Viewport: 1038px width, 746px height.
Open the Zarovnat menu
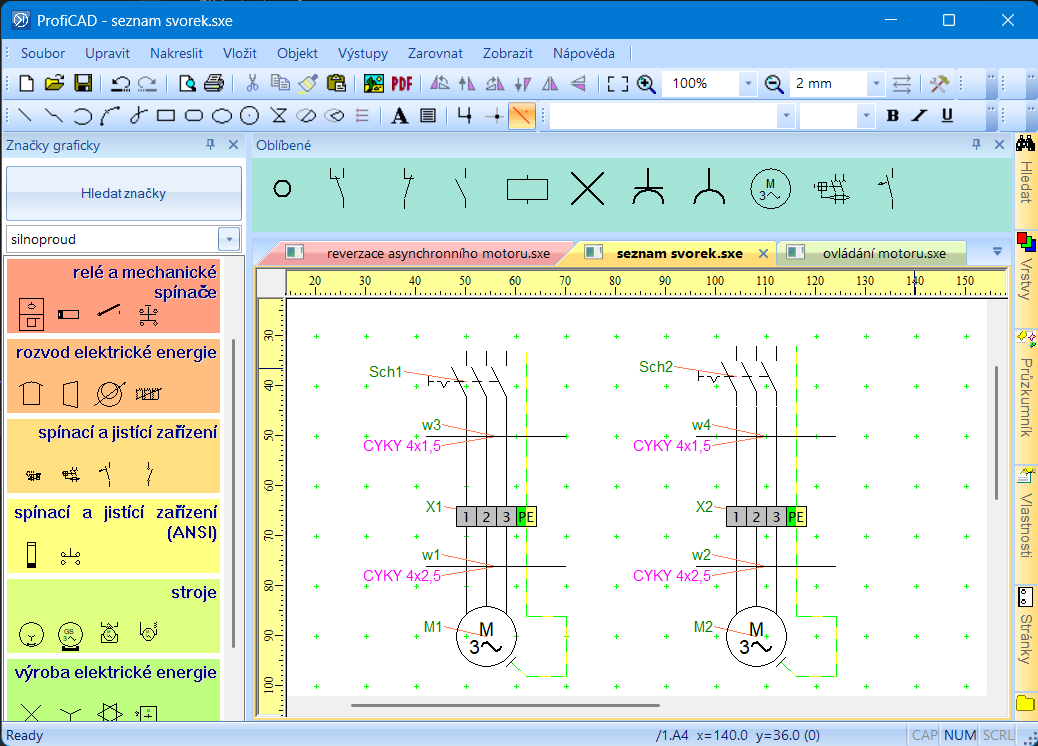[x=435, y=54]
